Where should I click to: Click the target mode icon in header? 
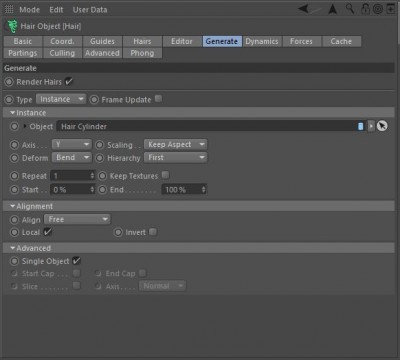point(378,9)
